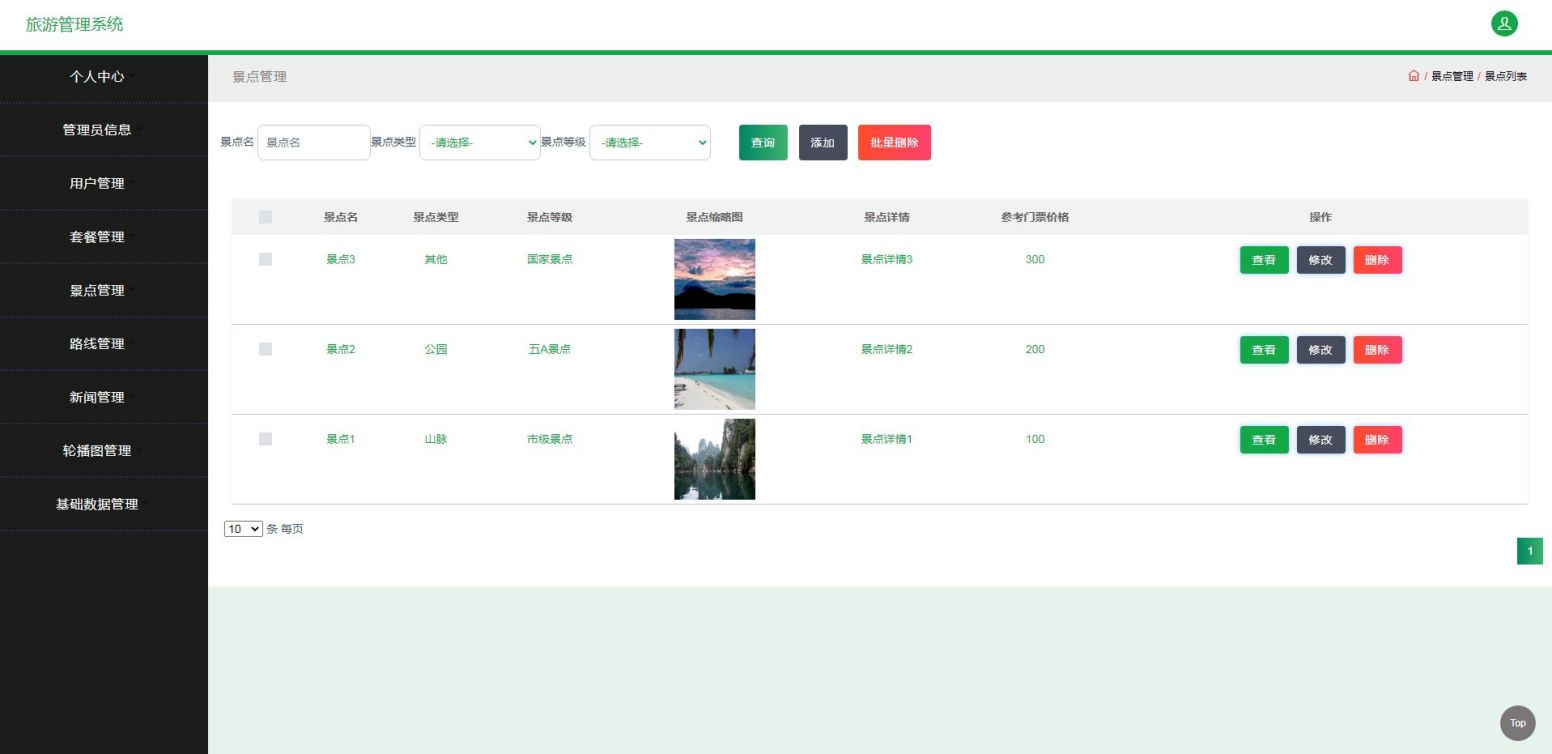Click 景点管理 in the breadcrumb
1552x754 pixels.
1452,76
